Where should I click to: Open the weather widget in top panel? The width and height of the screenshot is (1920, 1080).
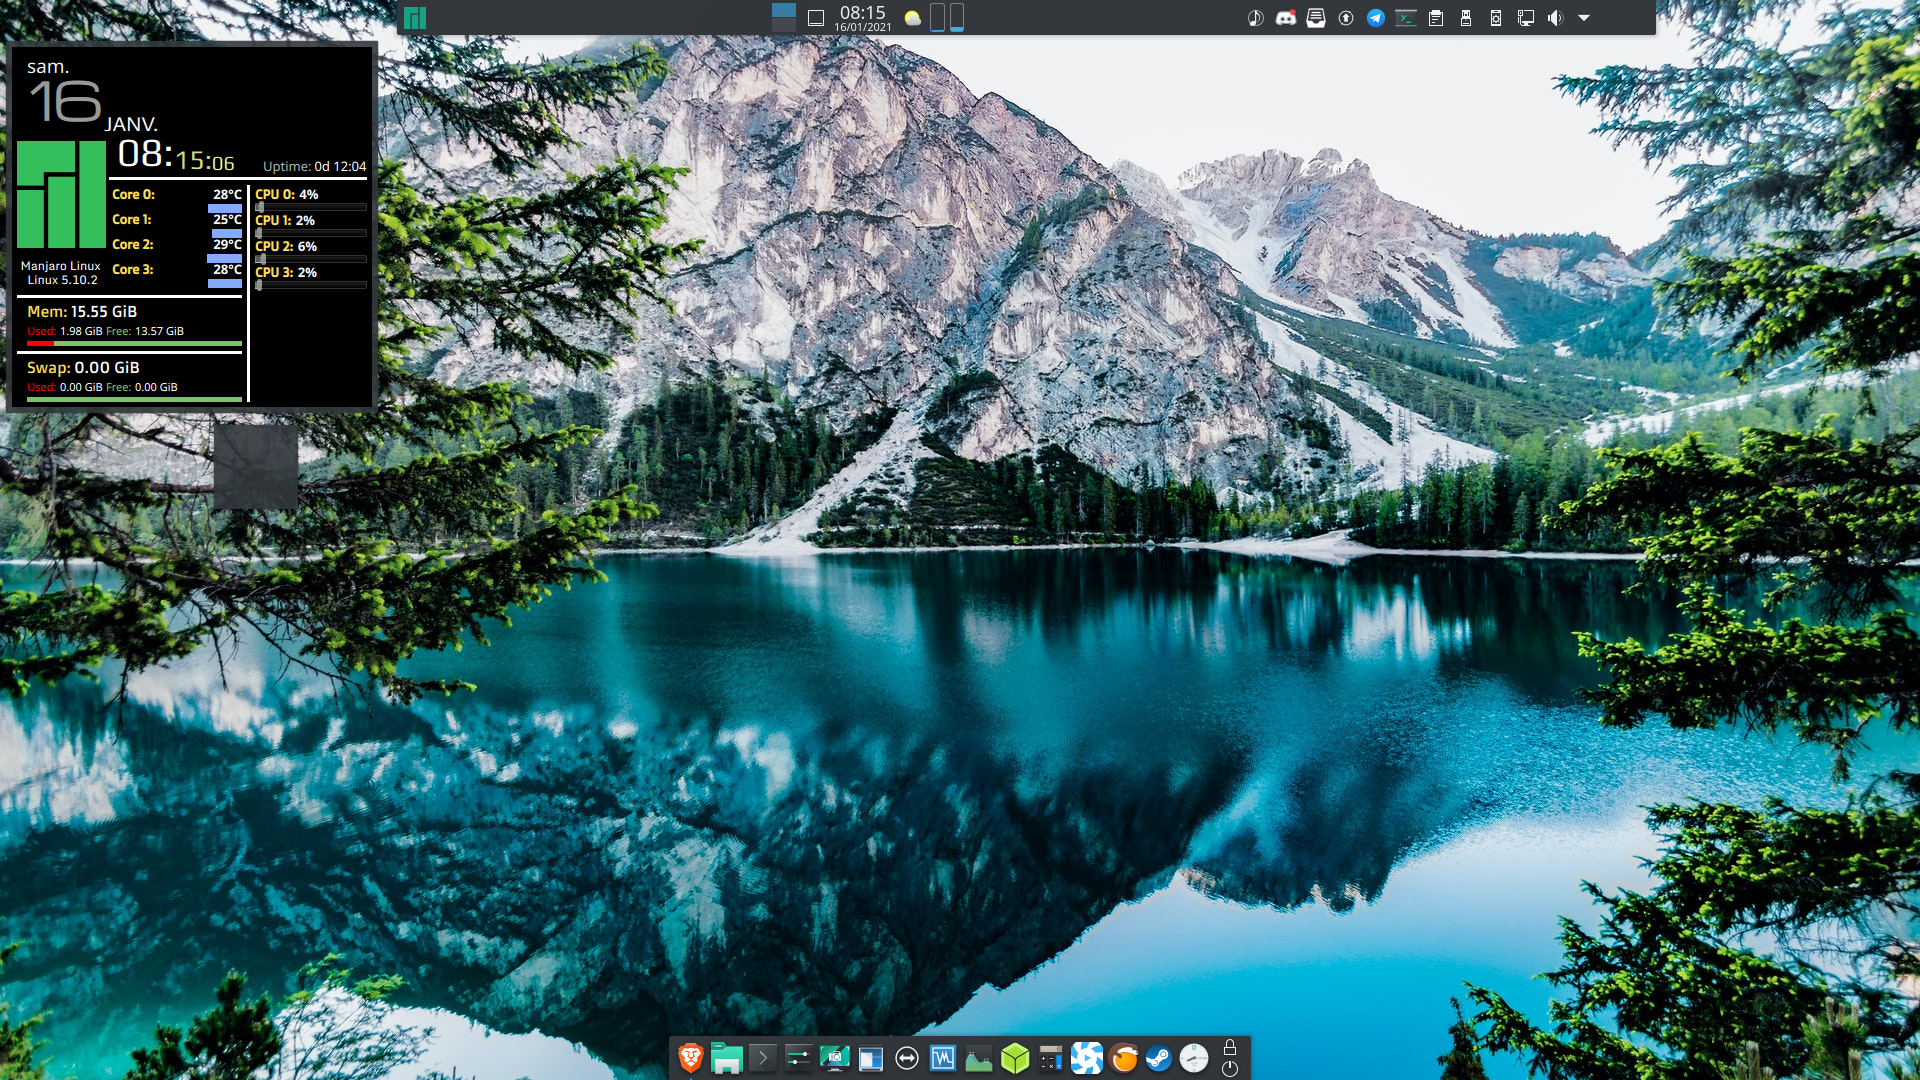[912, 18]
